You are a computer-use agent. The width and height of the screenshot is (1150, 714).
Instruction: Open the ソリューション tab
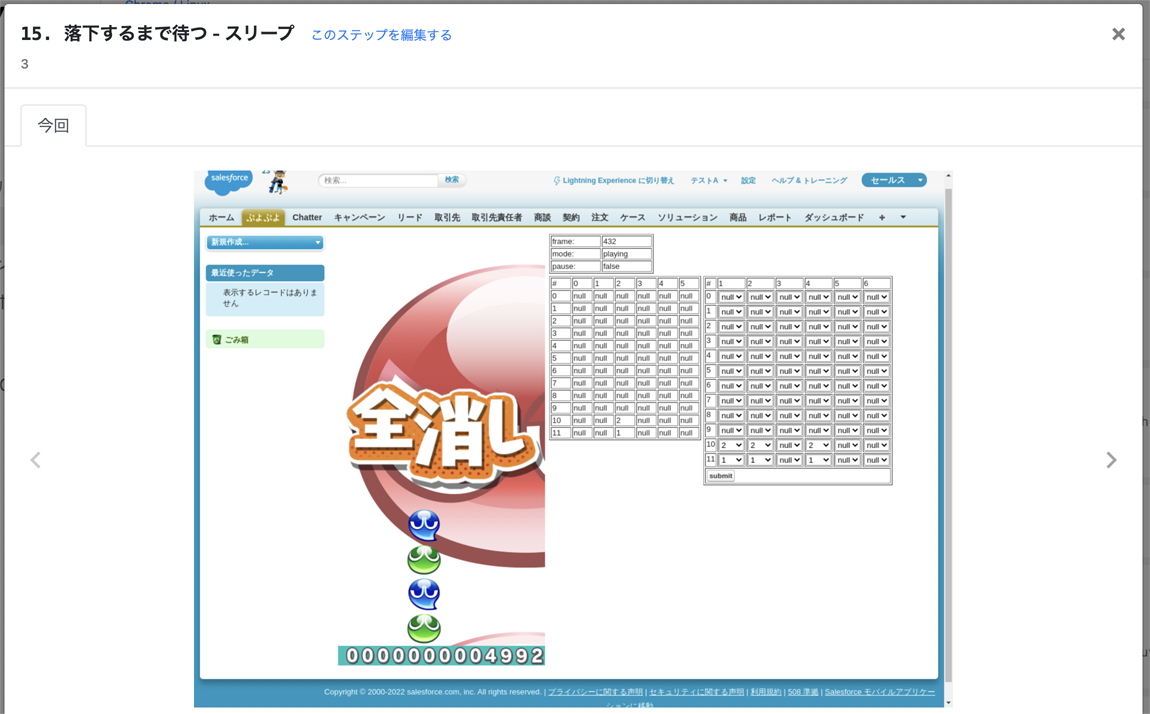[687, 218]
